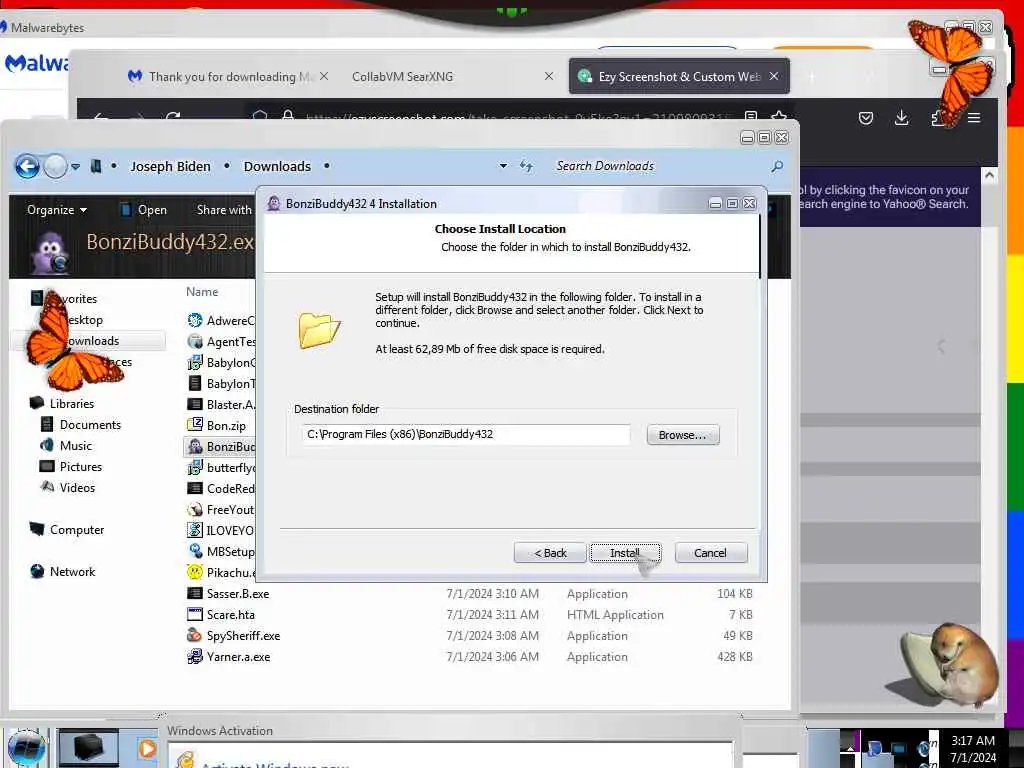The width and height of the screenshot is (1024, 768).
Task: Click the browser page scrollbar up arrow
Action: pos(989,176)
